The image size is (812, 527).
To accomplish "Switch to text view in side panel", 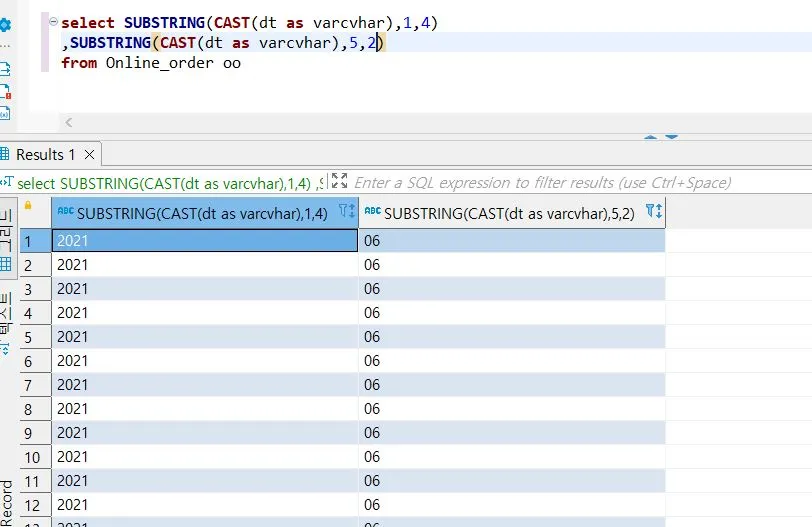I will tap(5, 324).
